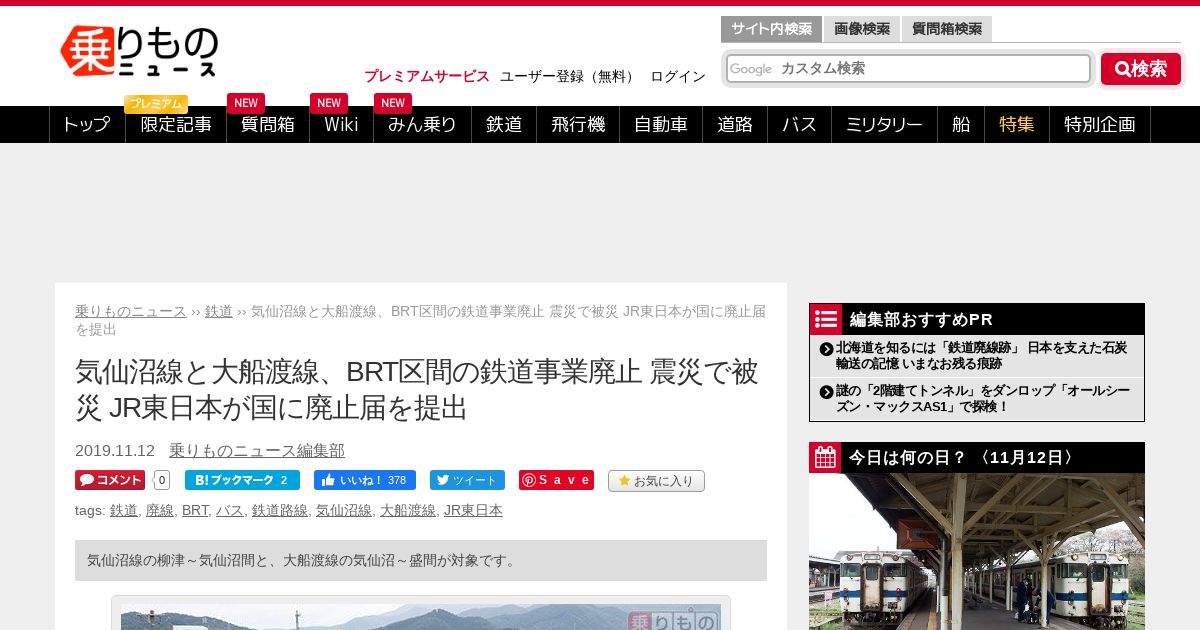
Task: Click the calendar icon beside 今日は何の日？
Action: point(825,458)
